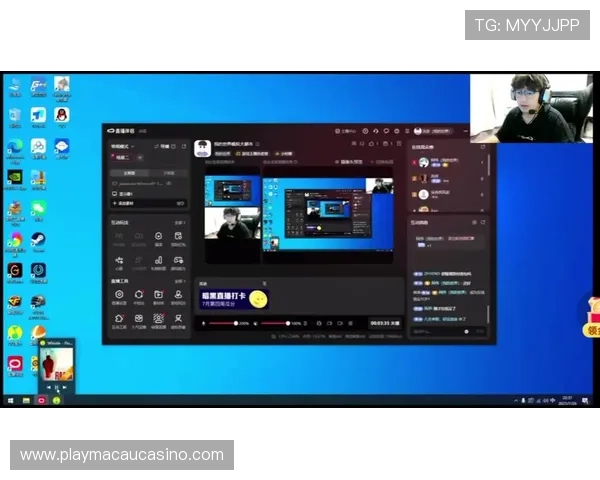Open the settings gear in the 直播工具 panel
This screenshot has width=600, height=480.
pos(119,295)
